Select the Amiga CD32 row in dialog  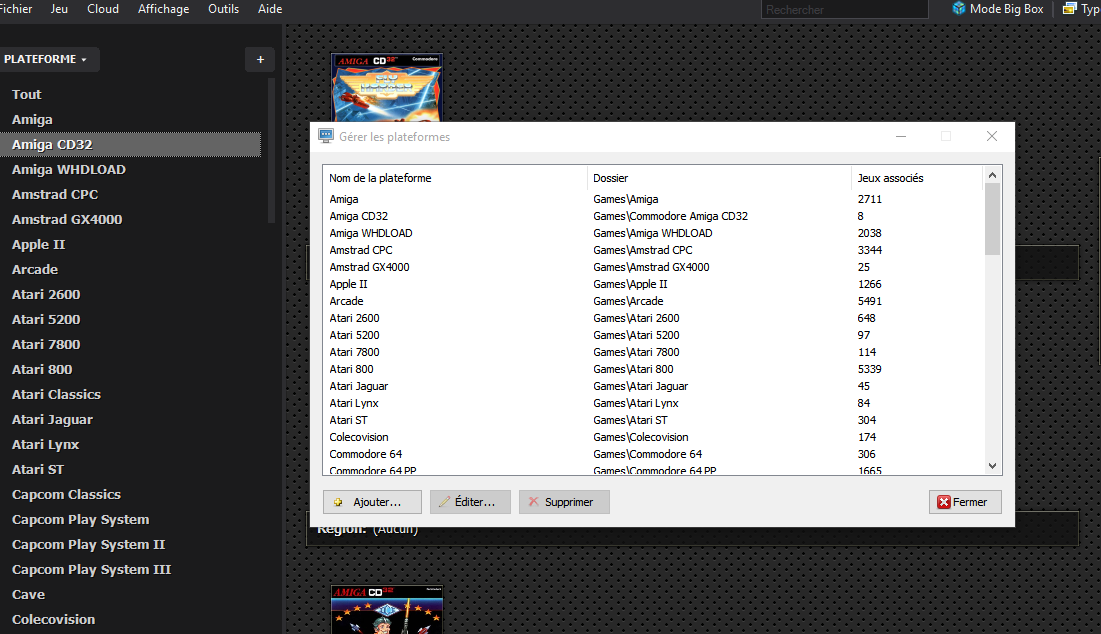[653, 216]
